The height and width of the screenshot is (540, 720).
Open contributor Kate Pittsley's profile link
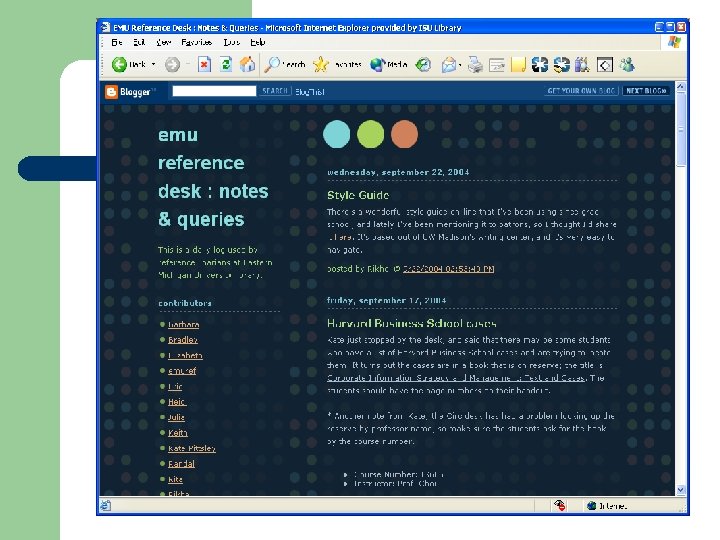tap(191, 448)
